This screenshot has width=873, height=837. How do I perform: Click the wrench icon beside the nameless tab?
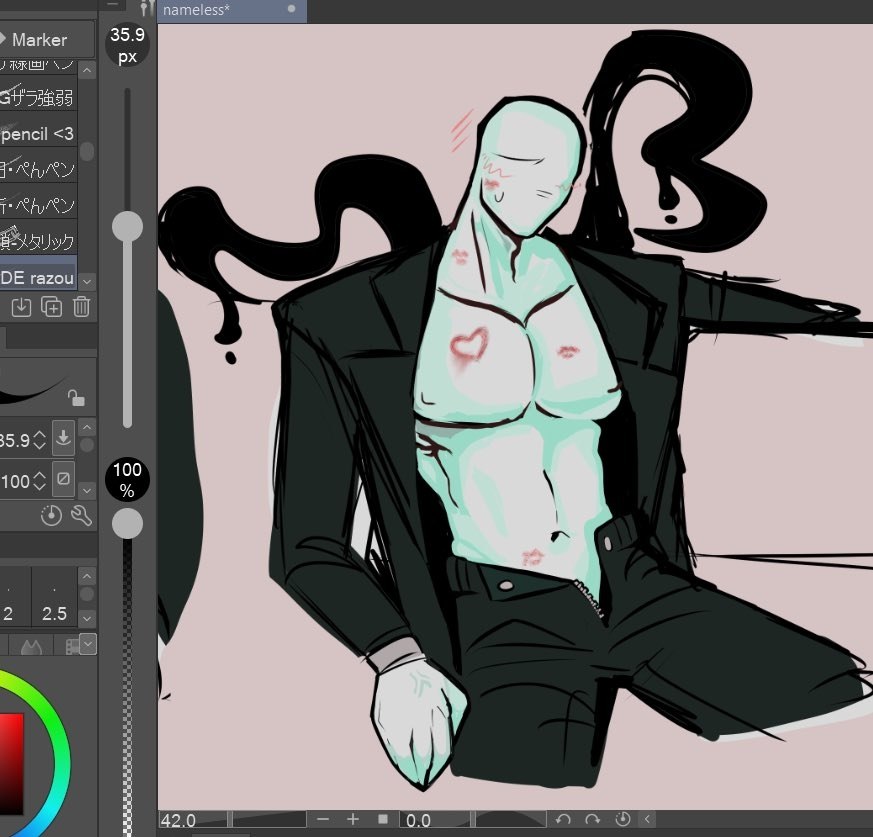(x=146, y=8)
